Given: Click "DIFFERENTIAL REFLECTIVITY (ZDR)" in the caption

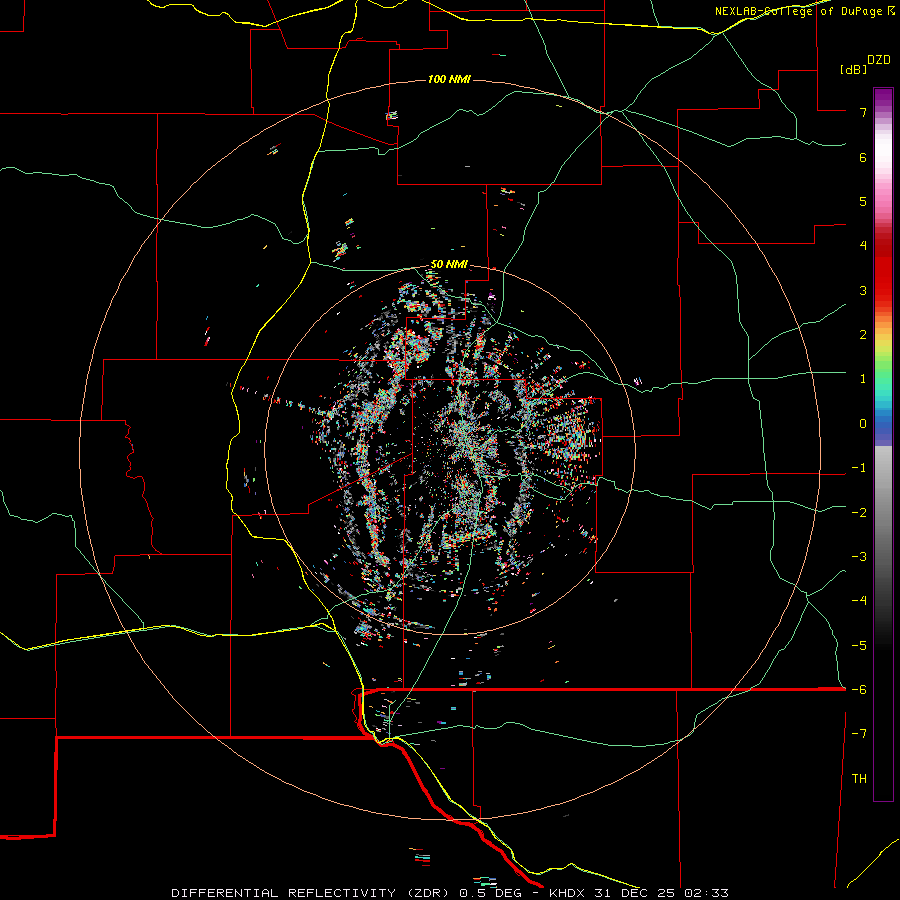Looking at the screenshot, I should [312, 893].
